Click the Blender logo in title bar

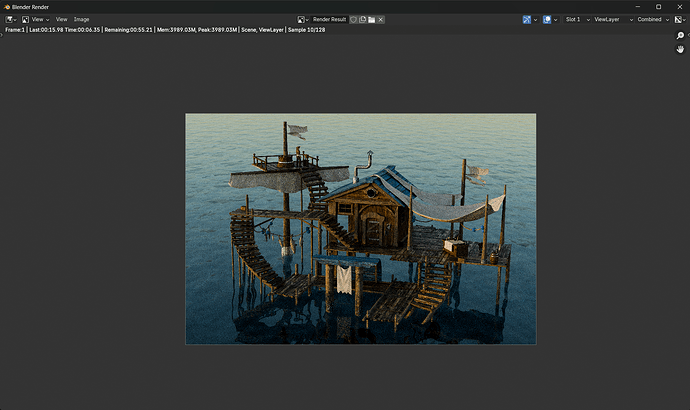point(7,7)
